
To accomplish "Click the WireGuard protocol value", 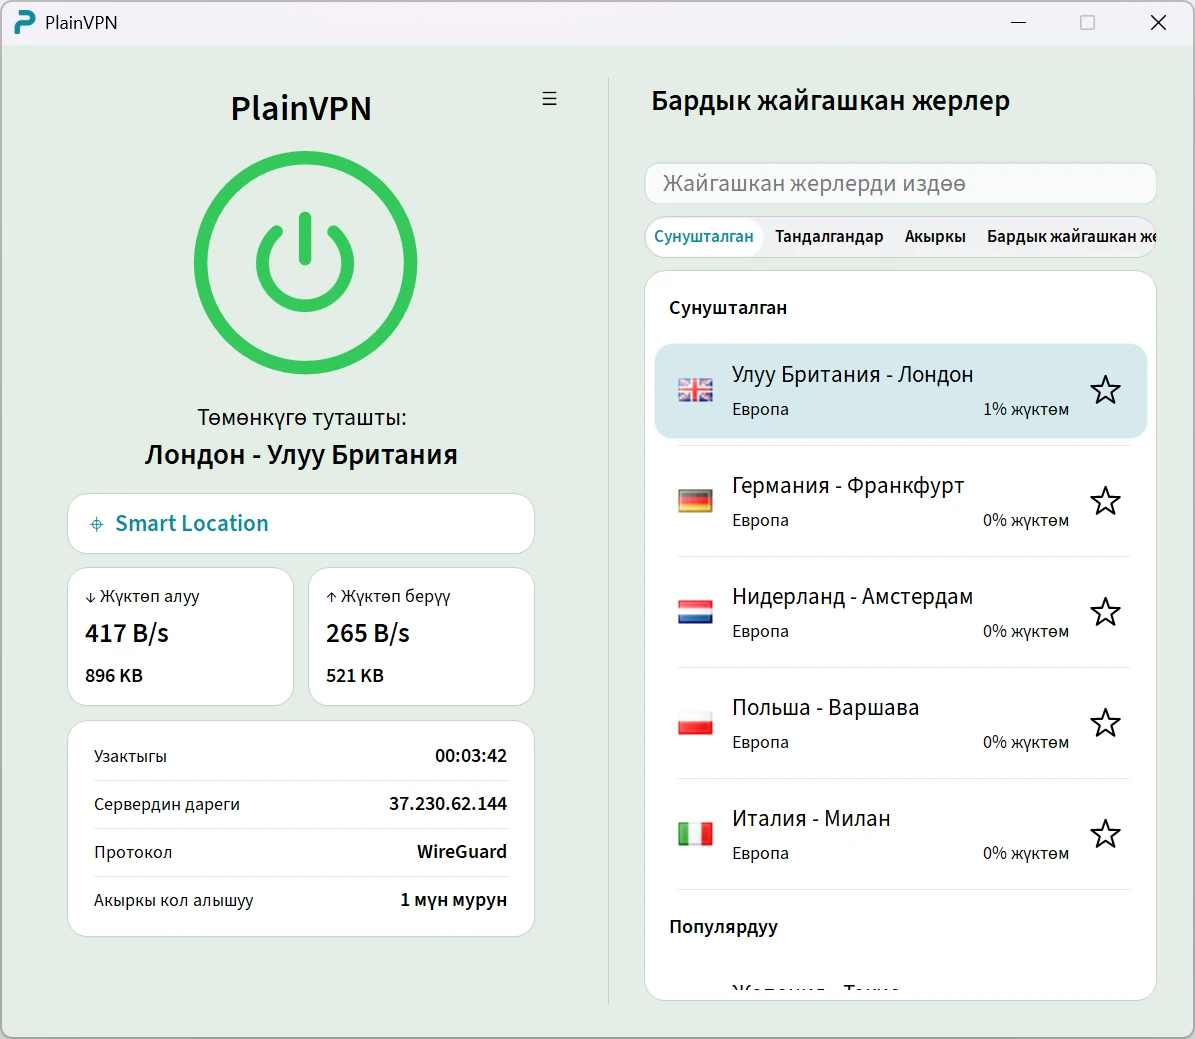I will pos(461,851).
